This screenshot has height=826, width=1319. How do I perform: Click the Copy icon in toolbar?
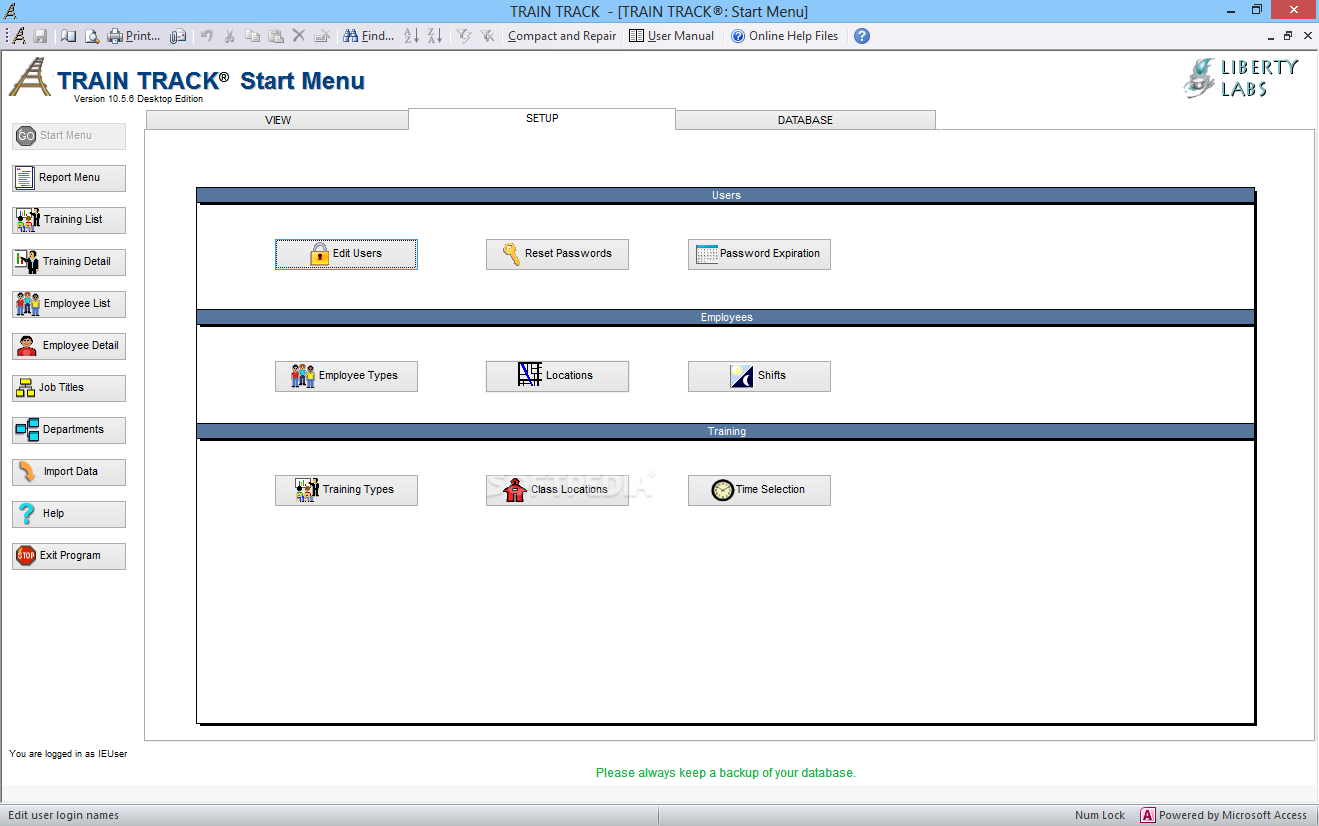(x=252, y=36)
